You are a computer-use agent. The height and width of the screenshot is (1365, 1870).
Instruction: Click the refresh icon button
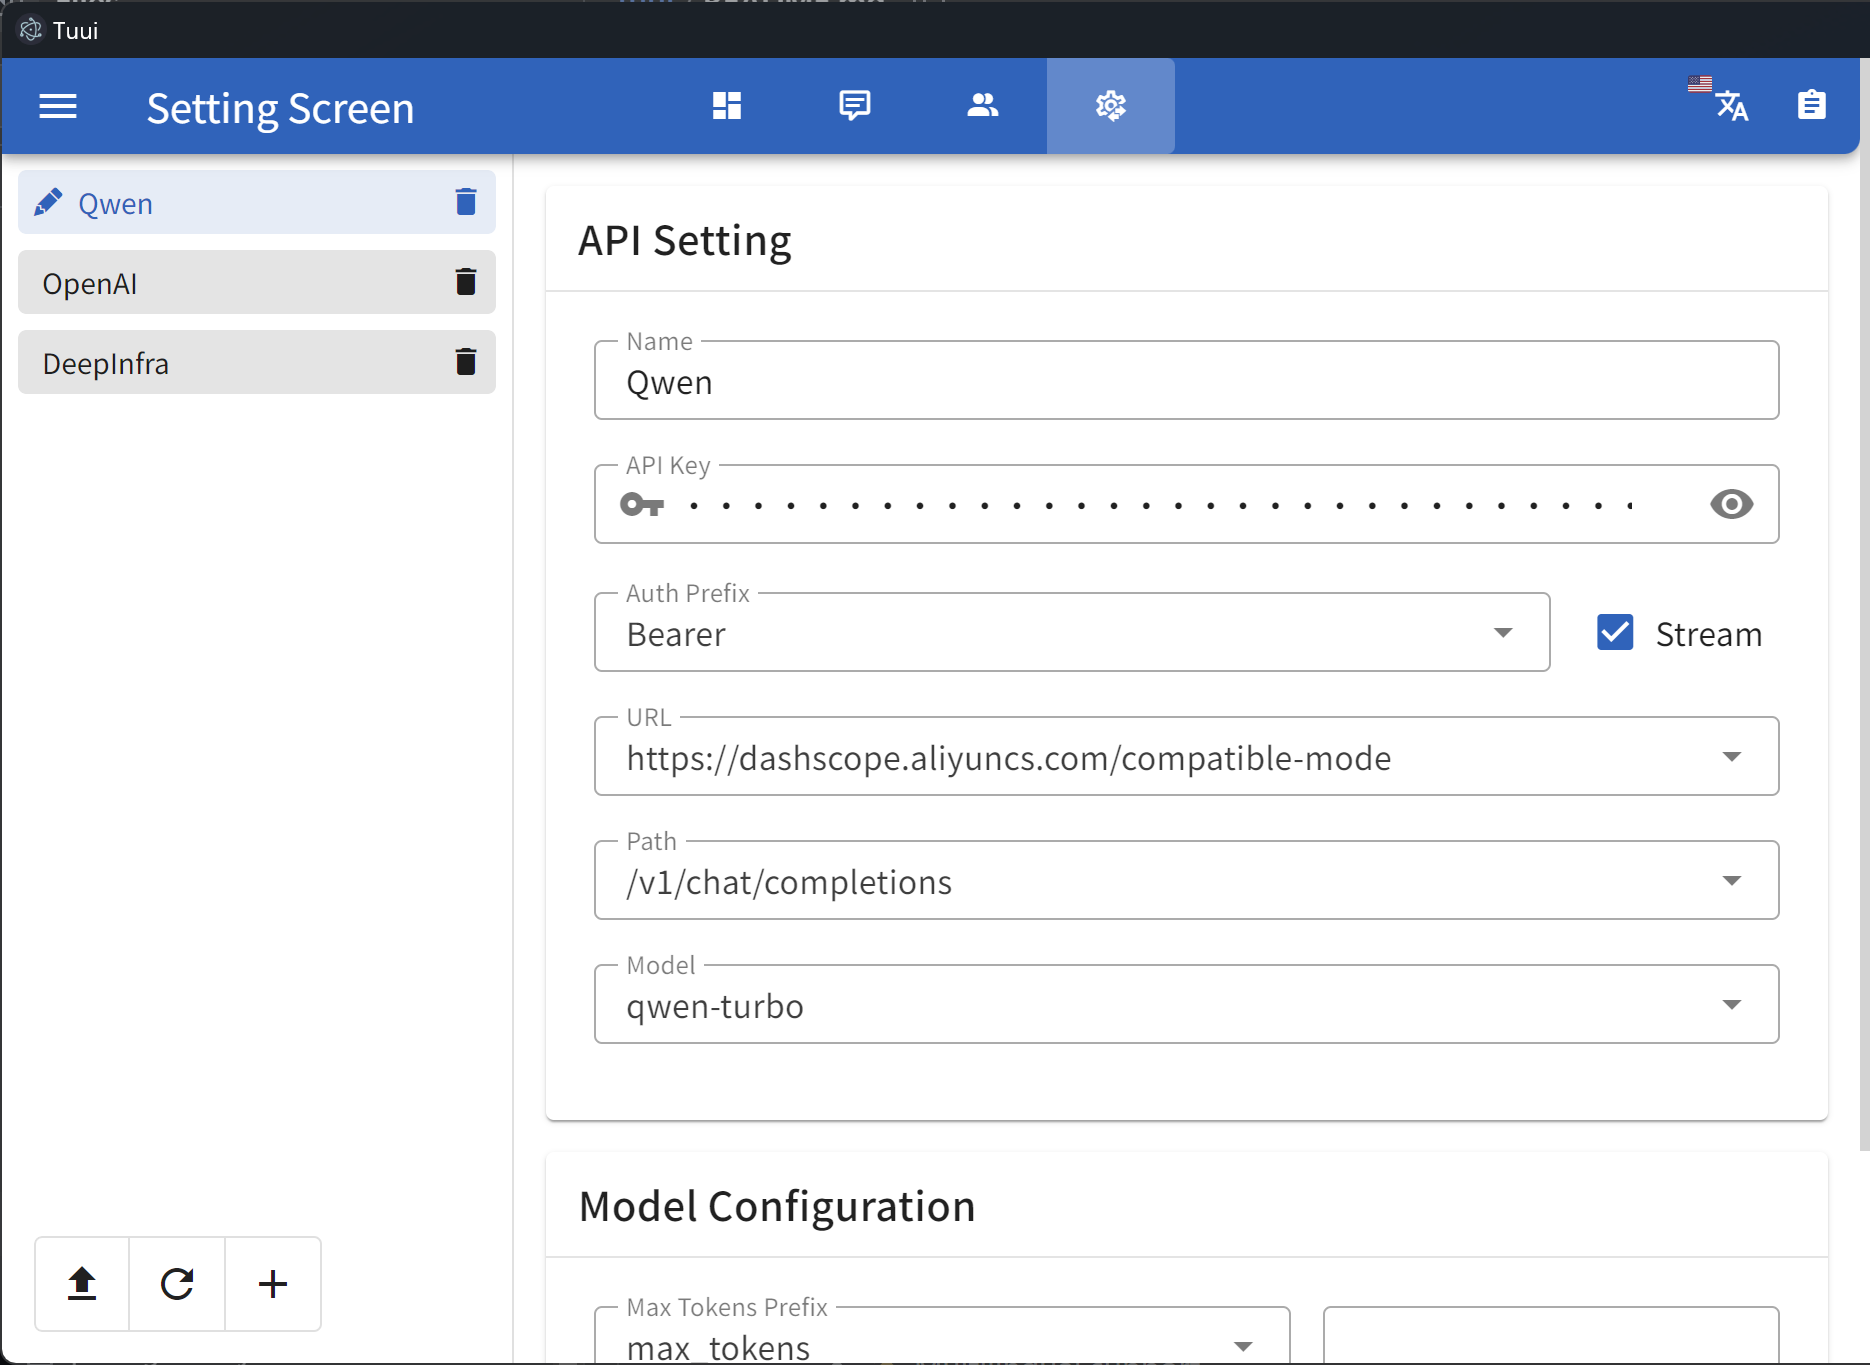[177, 1284]
